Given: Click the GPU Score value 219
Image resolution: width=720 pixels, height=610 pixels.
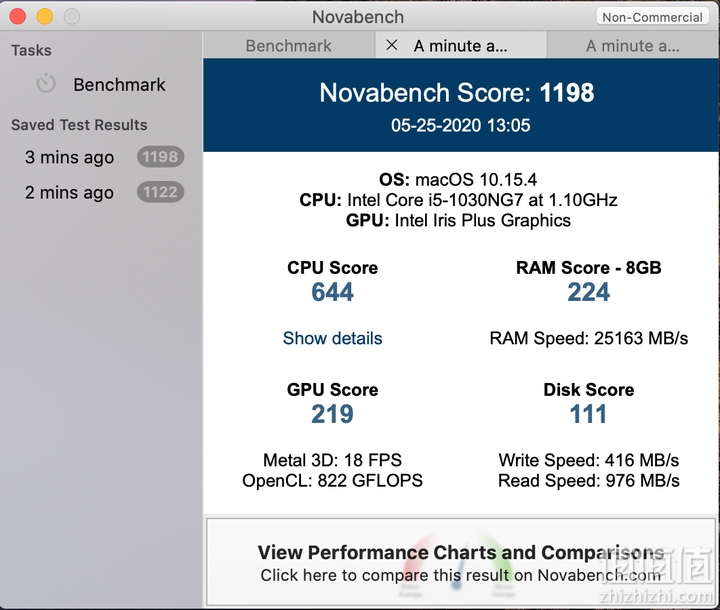Looking at the screenshot, I should 332,414.
